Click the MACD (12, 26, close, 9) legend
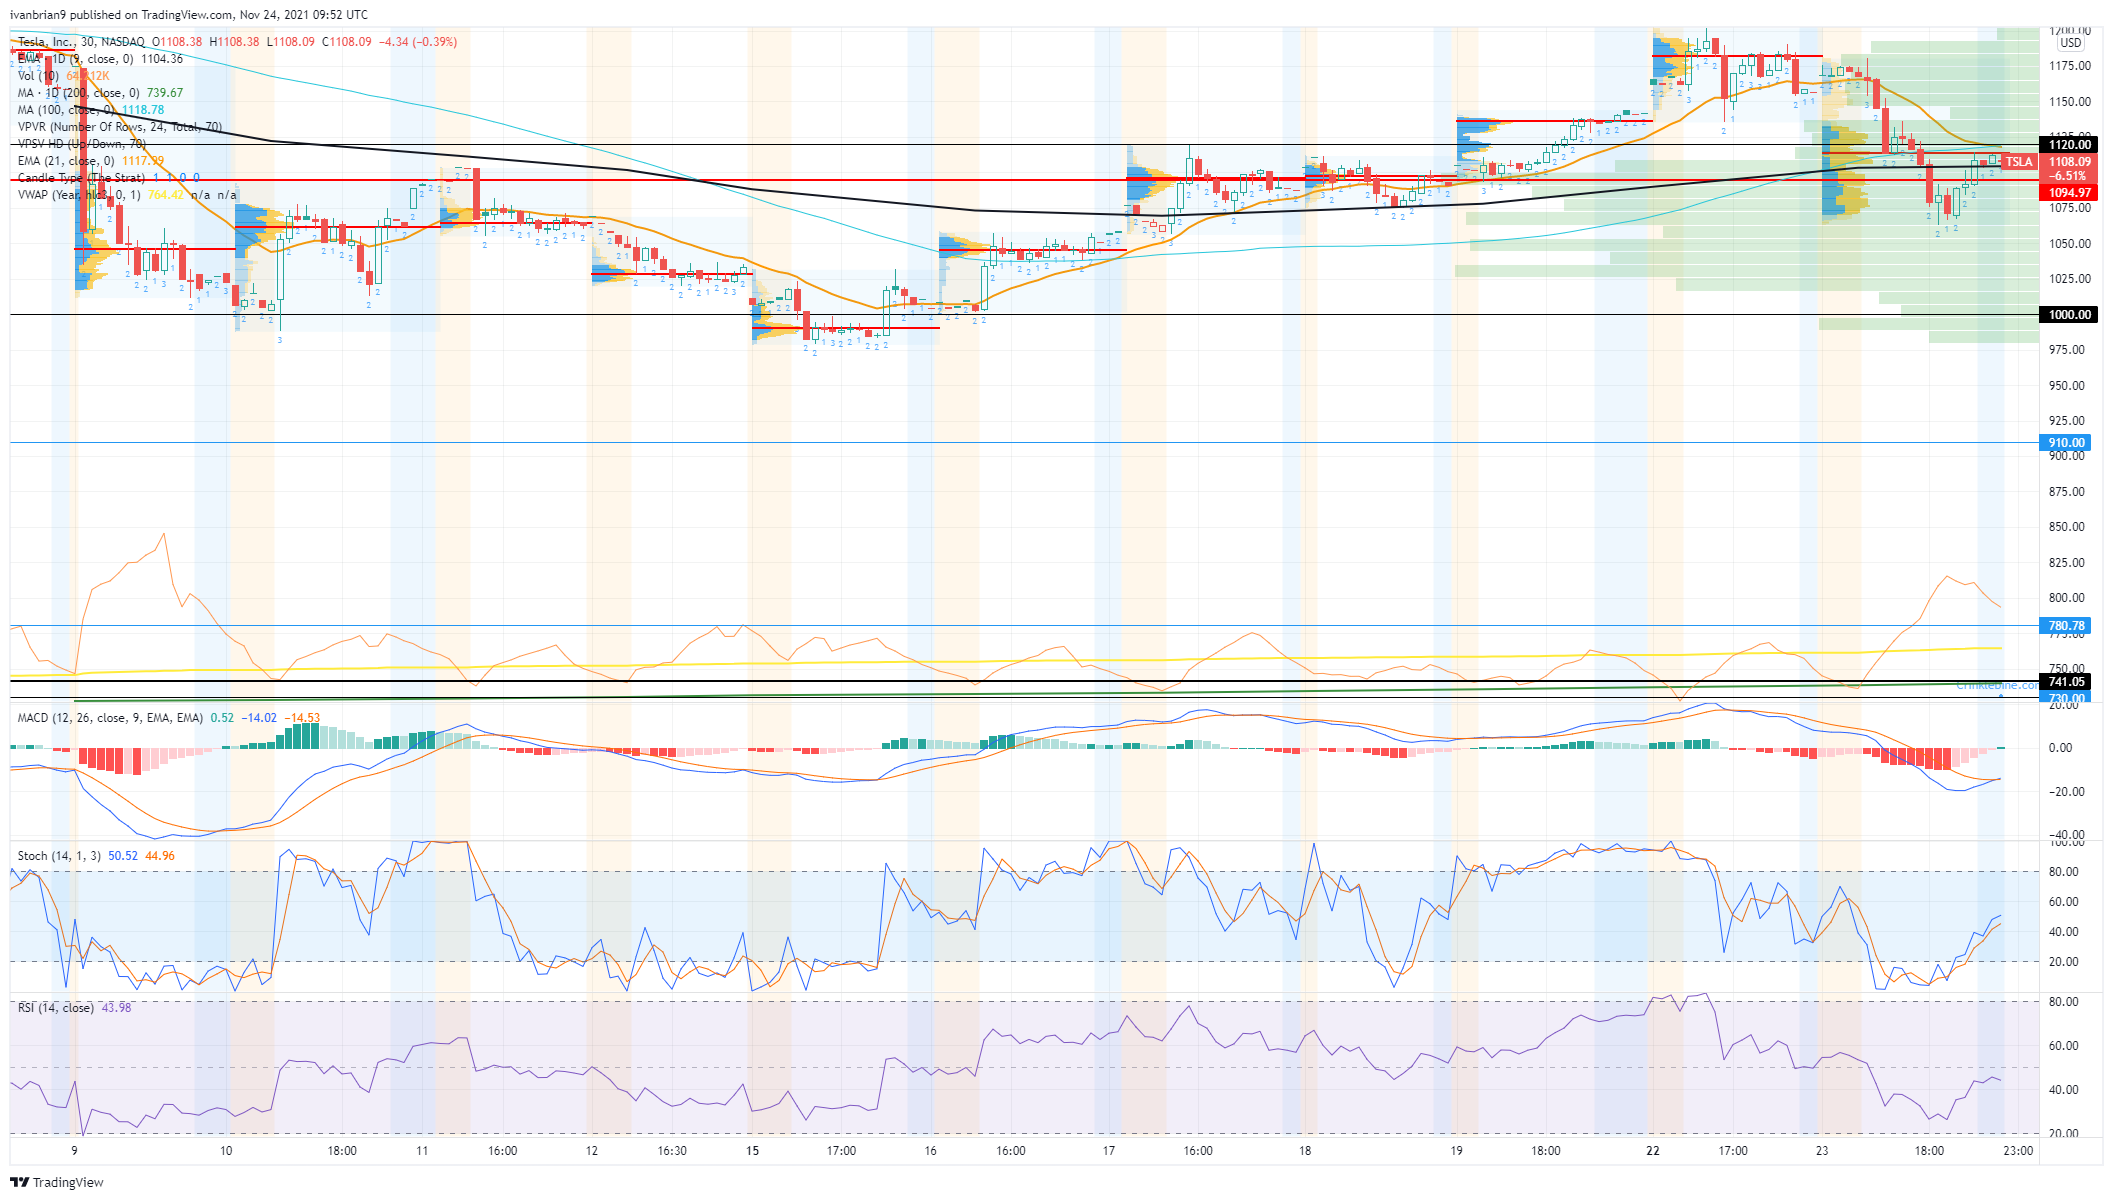The image size is (2113, 1200). click(110, 718)
